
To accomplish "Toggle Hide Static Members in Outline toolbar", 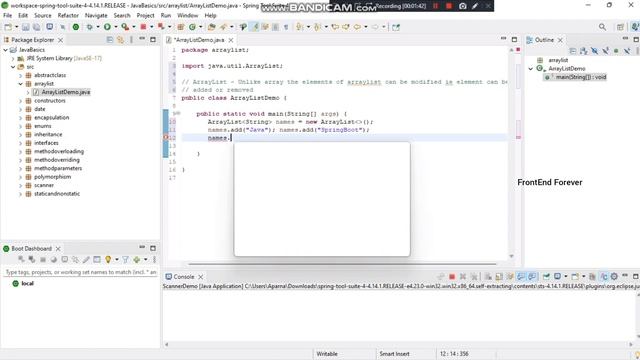I will 605,51.
